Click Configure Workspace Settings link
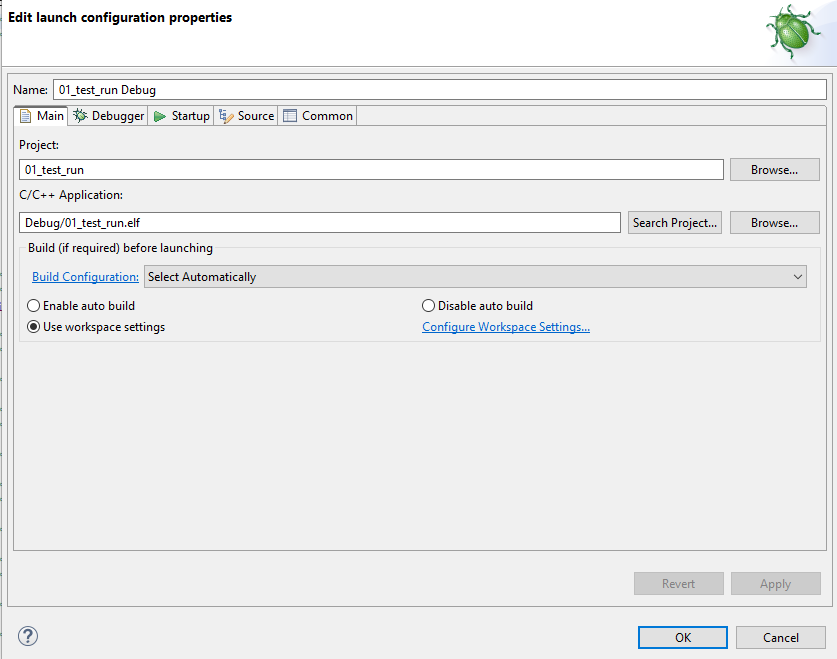Viewport: 837px width, 659px height. pos(505,326)
